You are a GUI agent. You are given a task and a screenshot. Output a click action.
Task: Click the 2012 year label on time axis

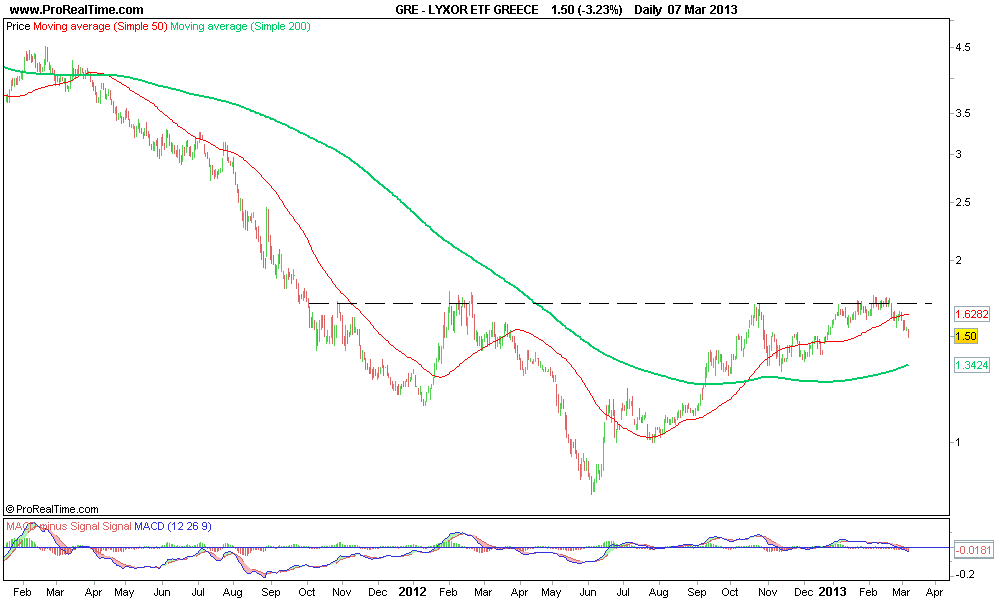[412, 592]
